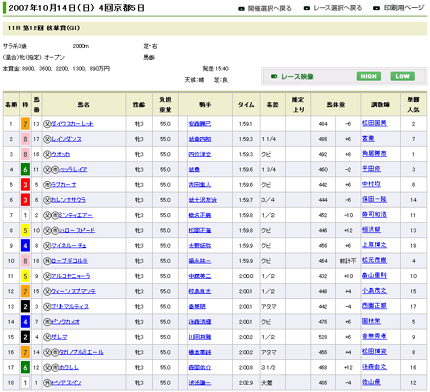The height and width of the screenshot is (392, 430).
Task: Open 15th-place horse ザレマ link
Action: [59, 337]
